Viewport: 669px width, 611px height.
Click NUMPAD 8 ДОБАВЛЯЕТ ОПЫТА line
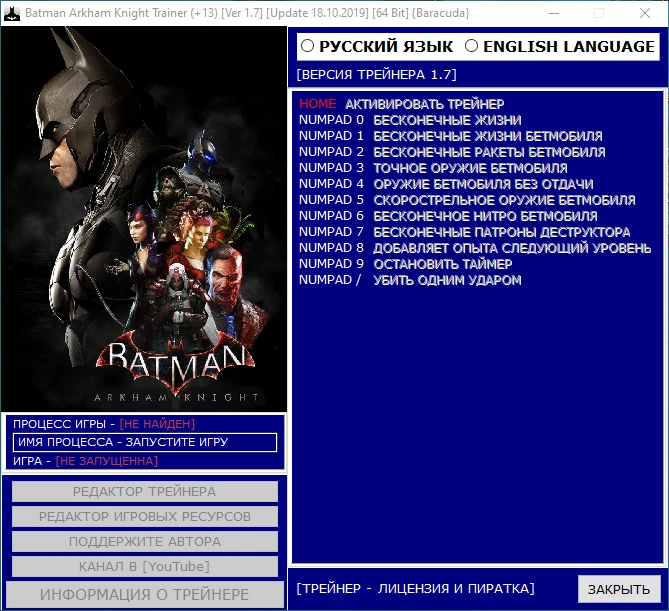point(475,248)
